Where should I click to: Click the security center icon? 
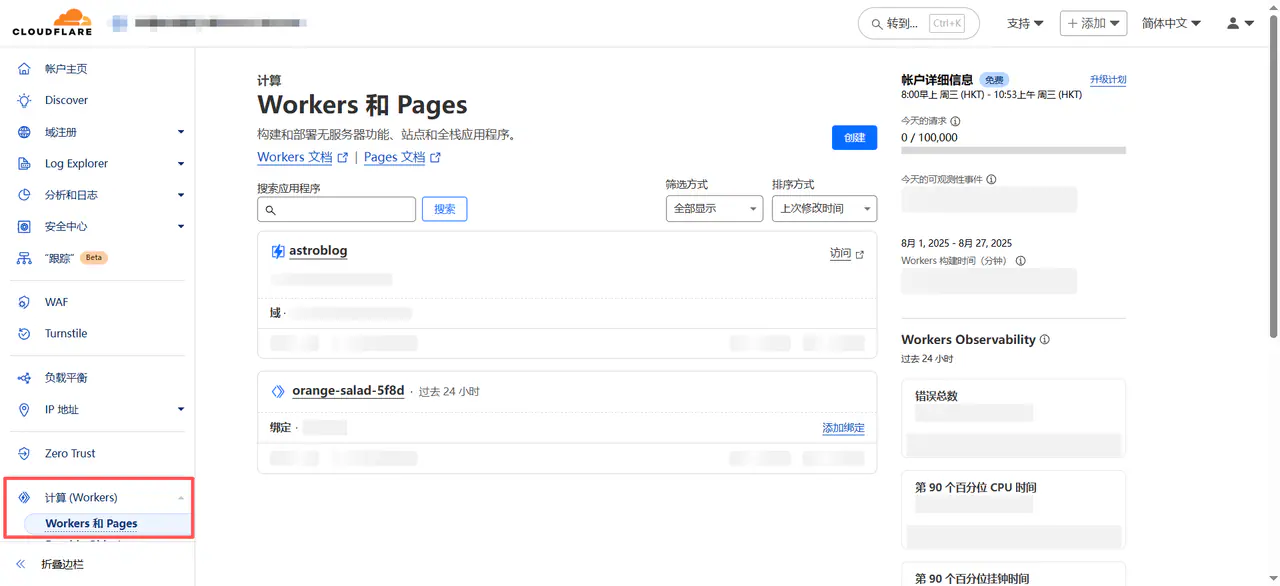click(x=24, y=227)
